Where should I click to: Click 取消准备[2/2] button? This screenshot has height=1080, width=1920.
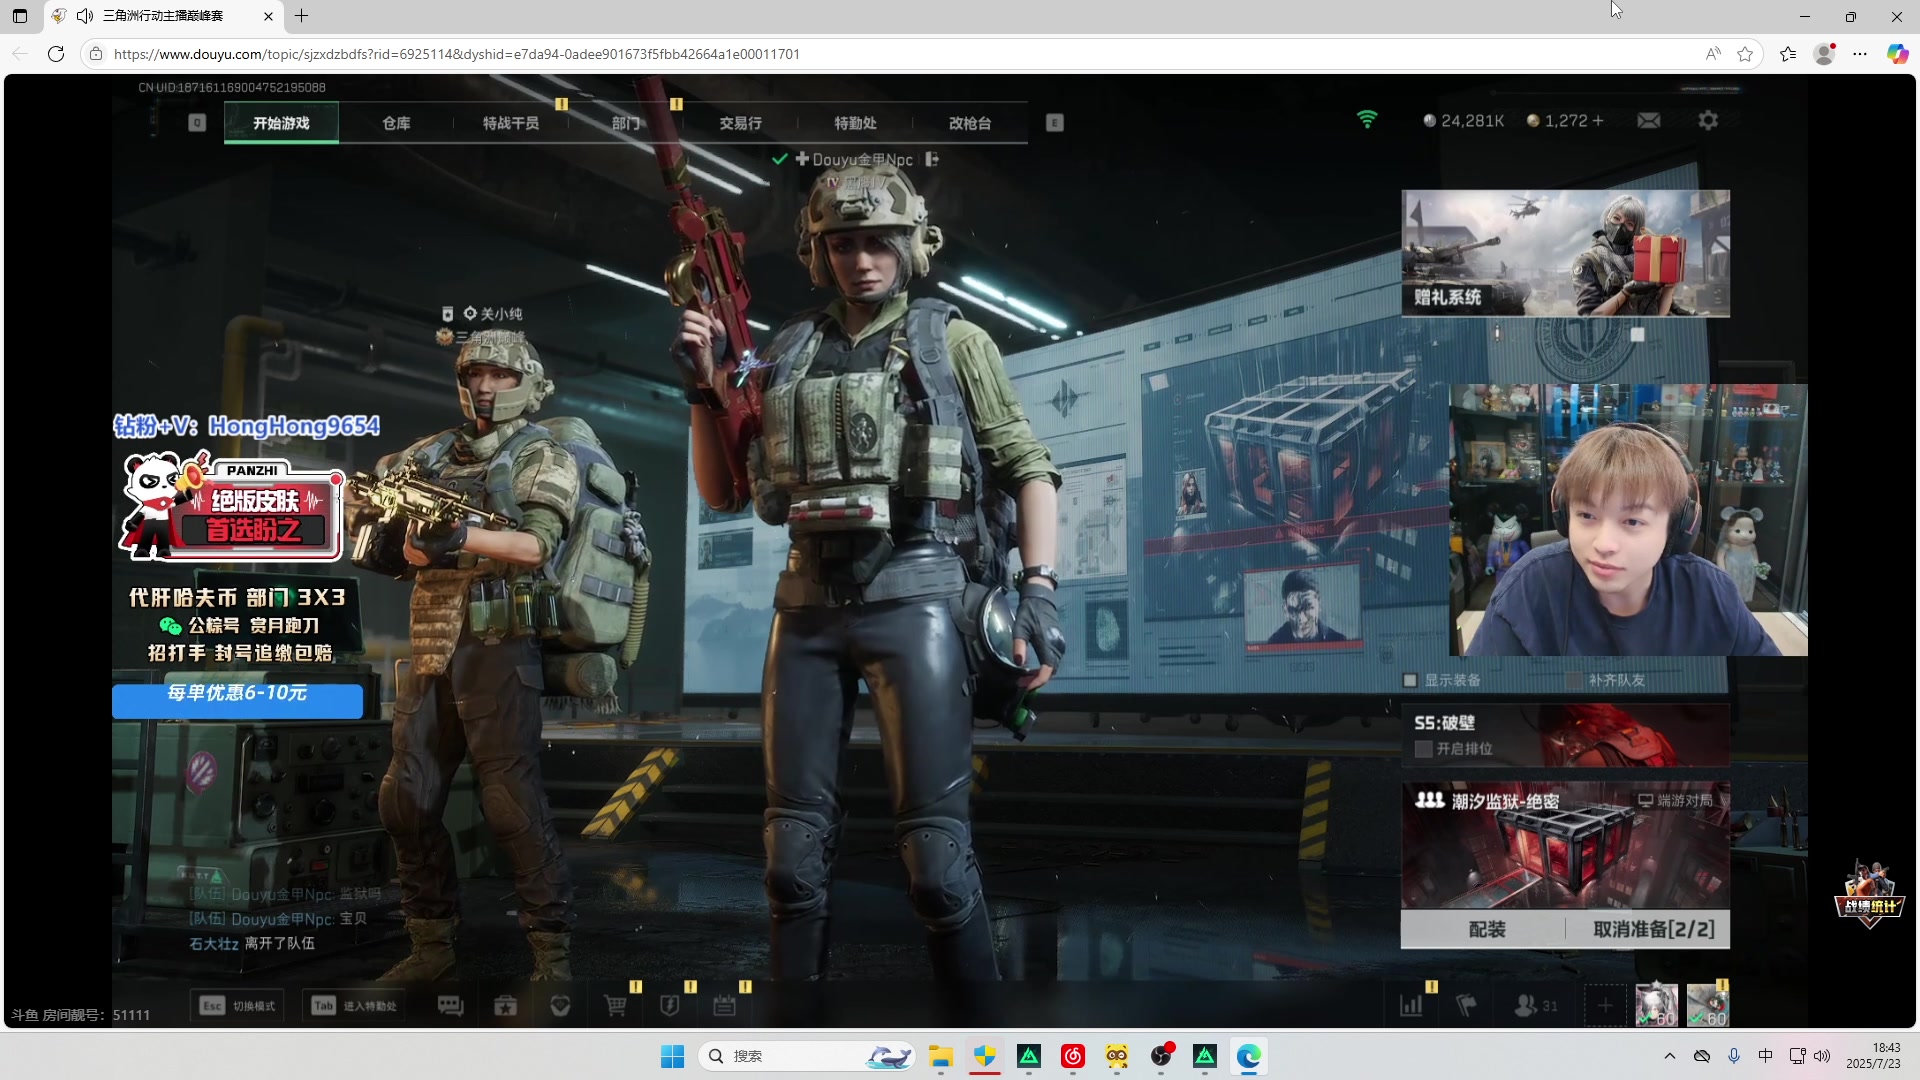pyautogui.click(x=1653, y=929)
